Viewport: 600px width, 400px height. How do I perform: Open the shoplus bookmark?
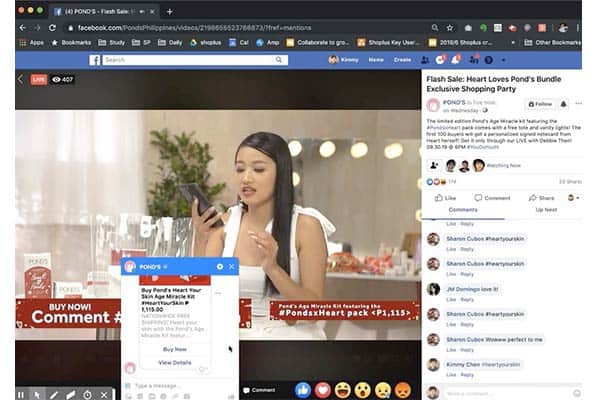point(206,42)
